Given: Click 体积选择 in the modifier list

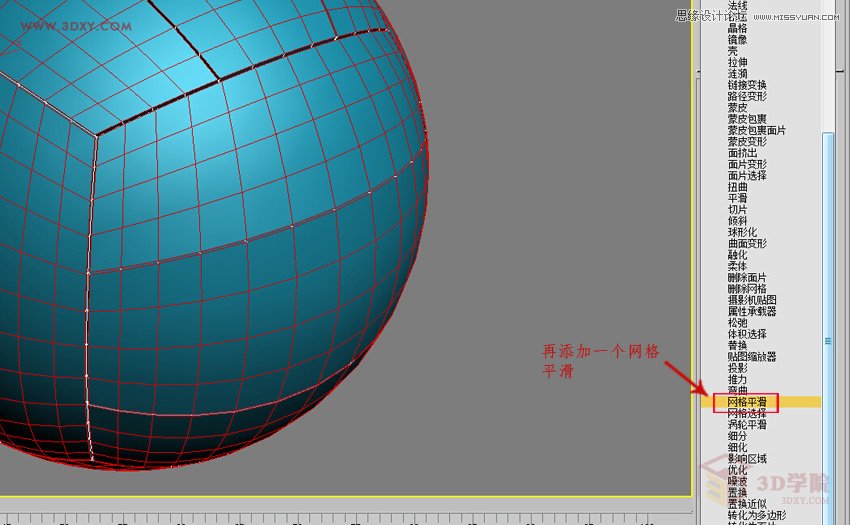Looking at the screenshot, I should pyautogui.click(x=746, y=334).
